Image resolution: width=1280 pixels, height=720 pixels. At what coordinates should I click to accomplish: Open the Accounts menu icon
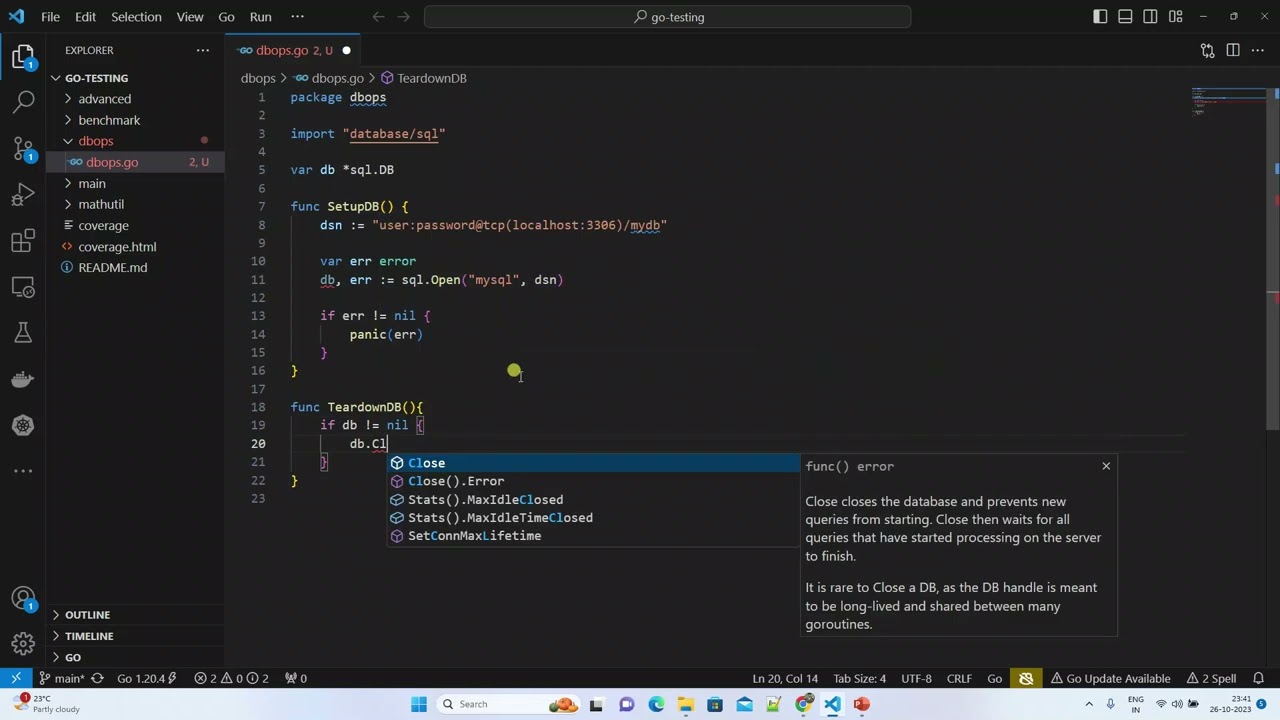[24, 599]
